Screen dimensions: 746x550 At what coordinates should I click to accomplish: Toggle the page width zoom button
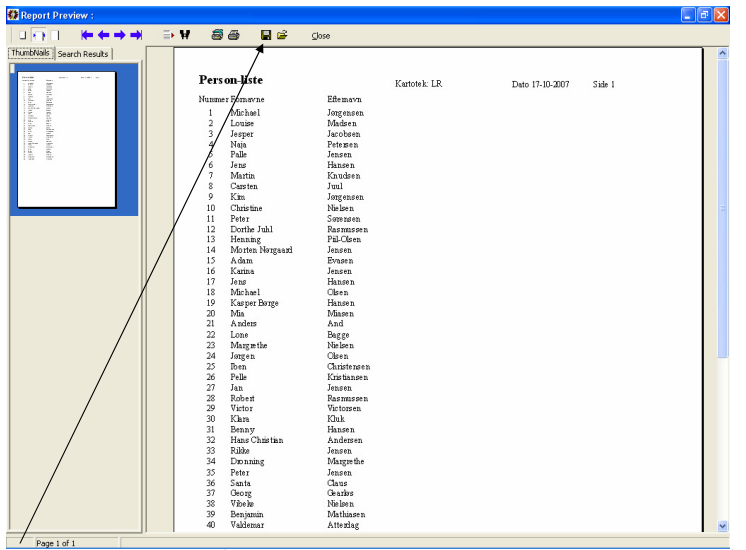pos(39,35)
